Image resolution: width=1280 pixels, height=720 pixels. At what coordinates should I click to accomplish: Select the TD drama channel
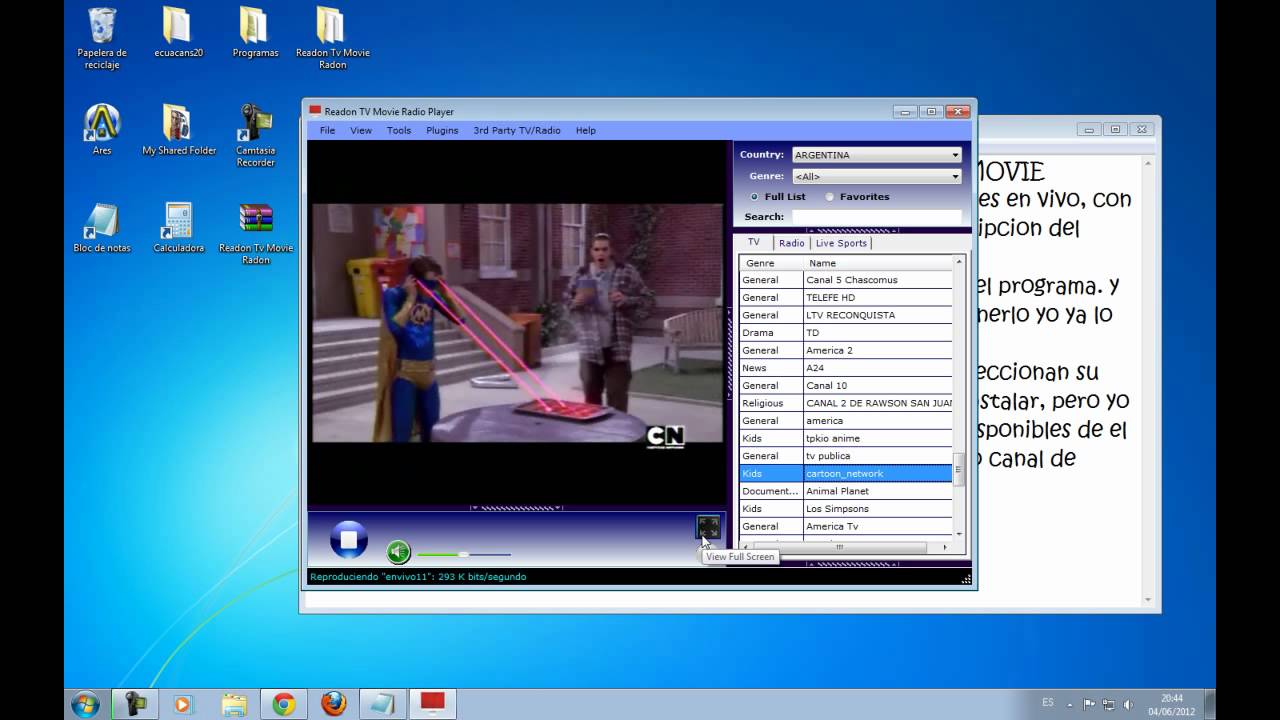click(846, 332)
